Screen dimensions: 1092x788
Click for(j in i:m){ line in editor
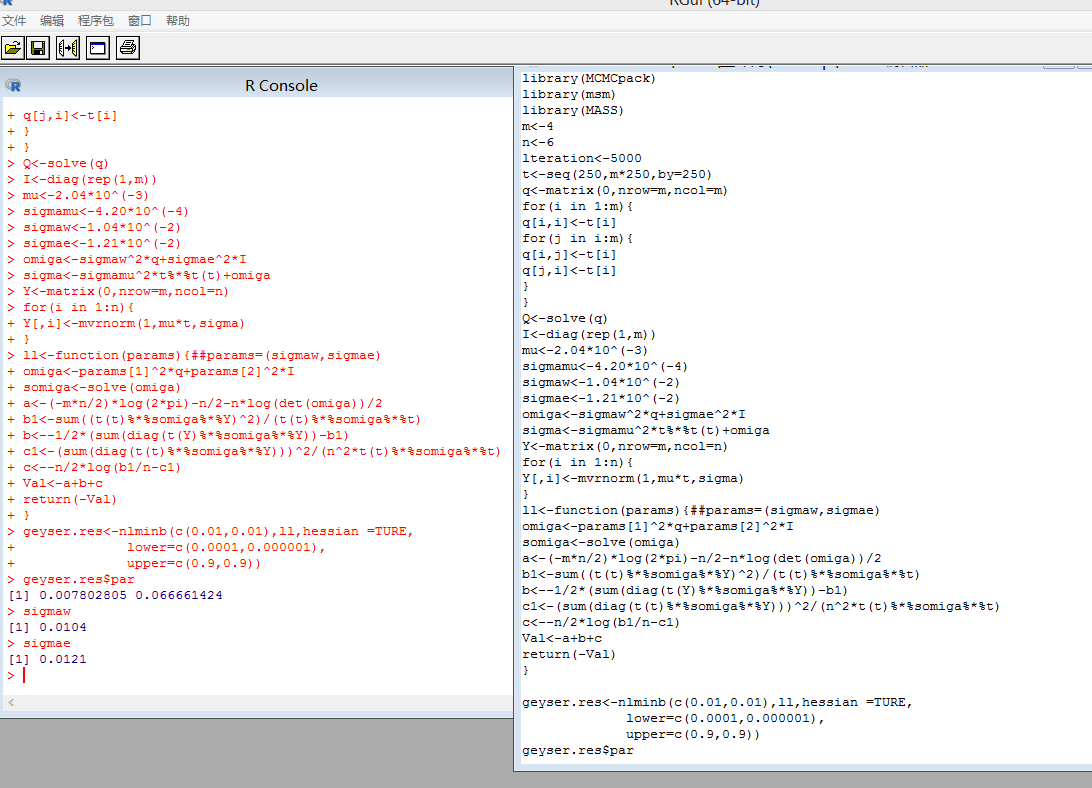tap(577, 238)
